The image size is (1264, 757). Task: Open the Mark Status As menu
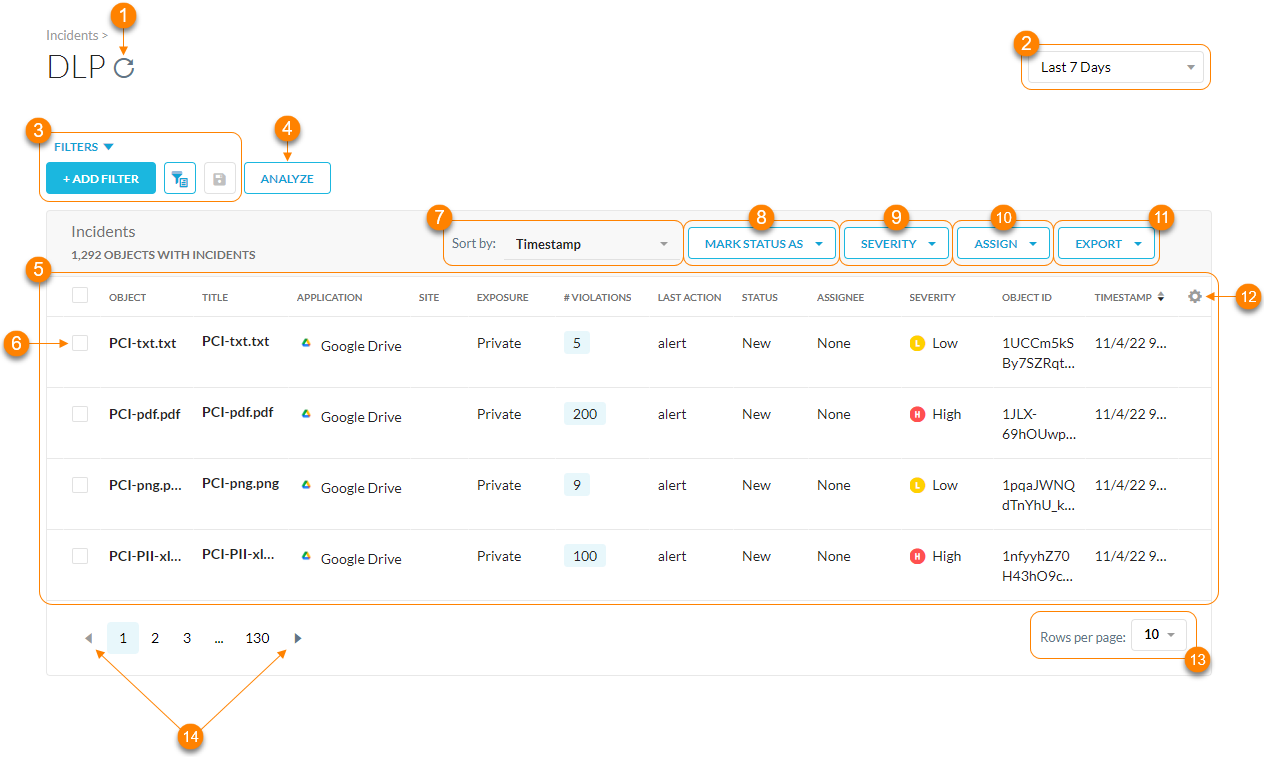761,243
